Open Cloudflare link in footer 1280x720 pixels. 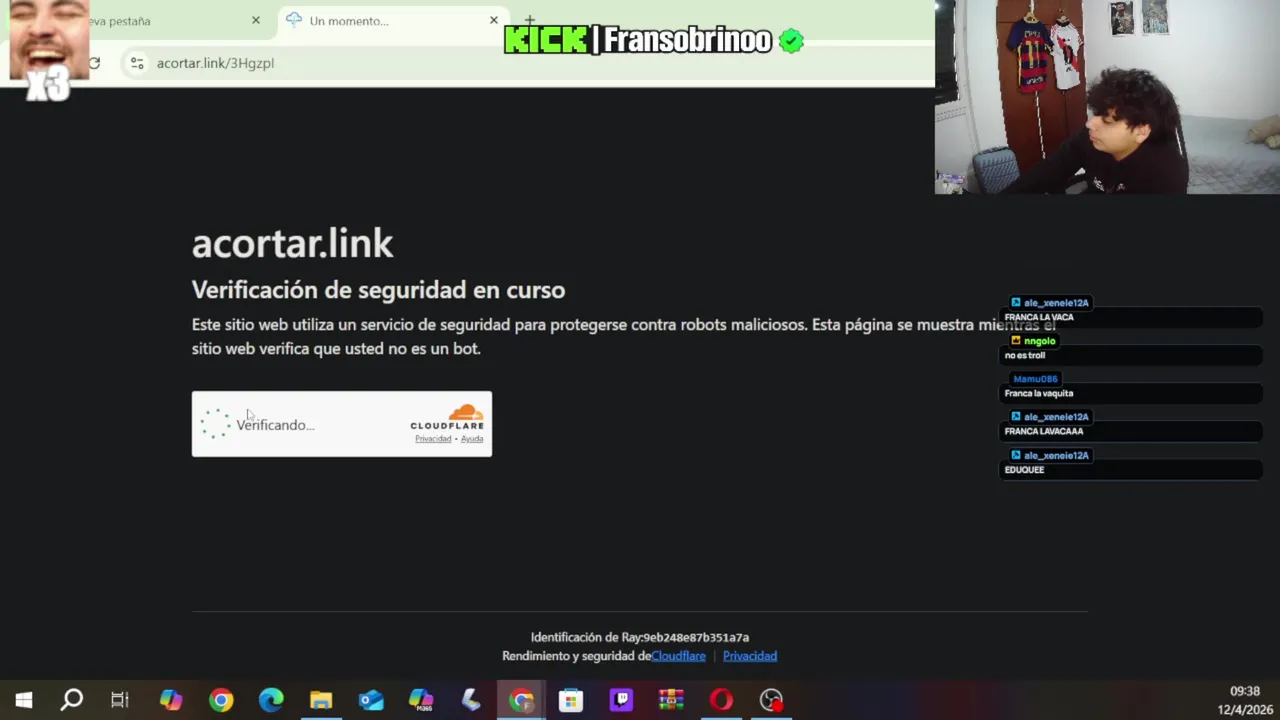tap(678, 656)
